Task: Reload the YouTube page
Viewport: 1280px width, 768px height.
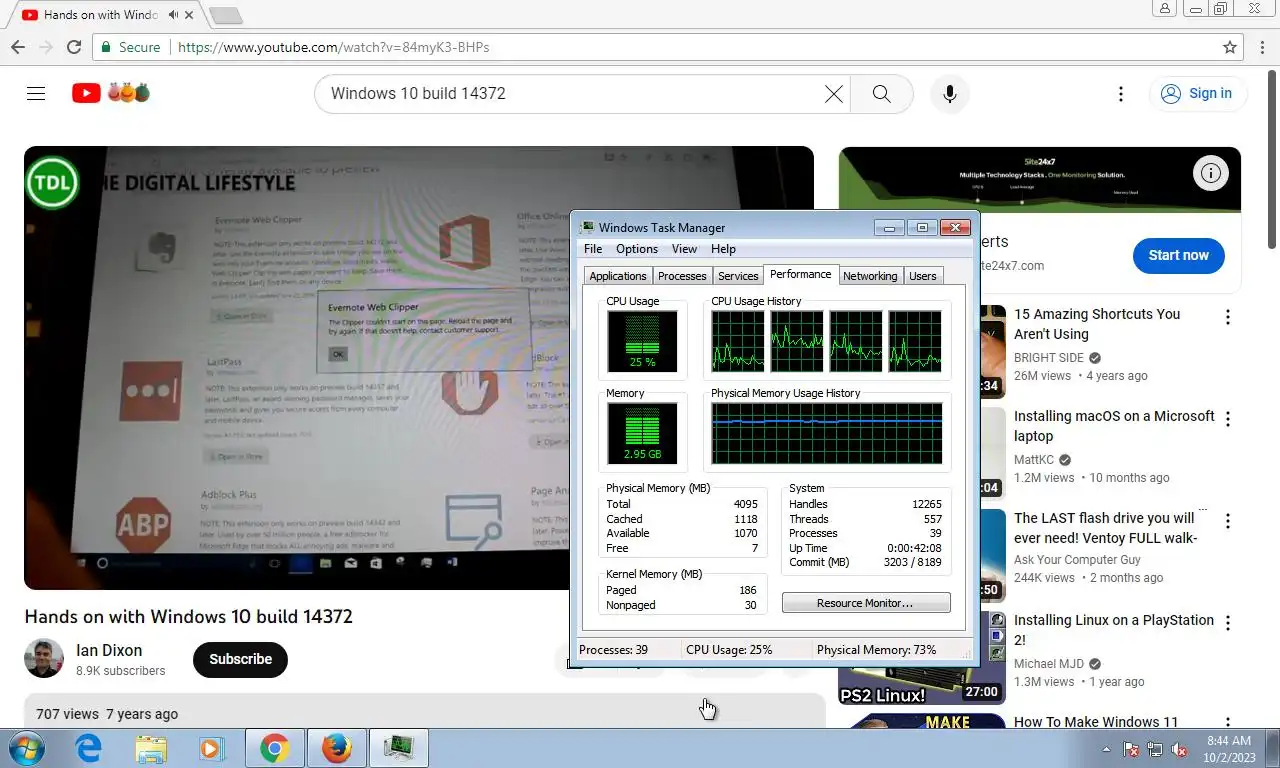Action: (x=74, y=47)
